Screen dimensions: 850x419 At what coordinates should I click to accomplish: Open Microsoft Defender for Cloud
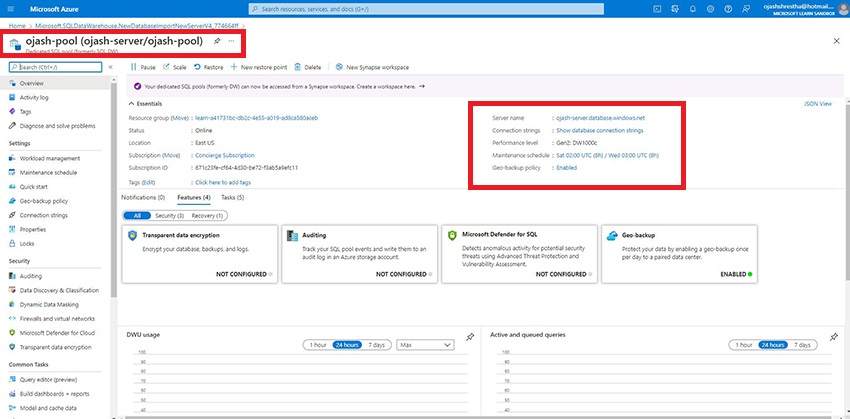55,333
